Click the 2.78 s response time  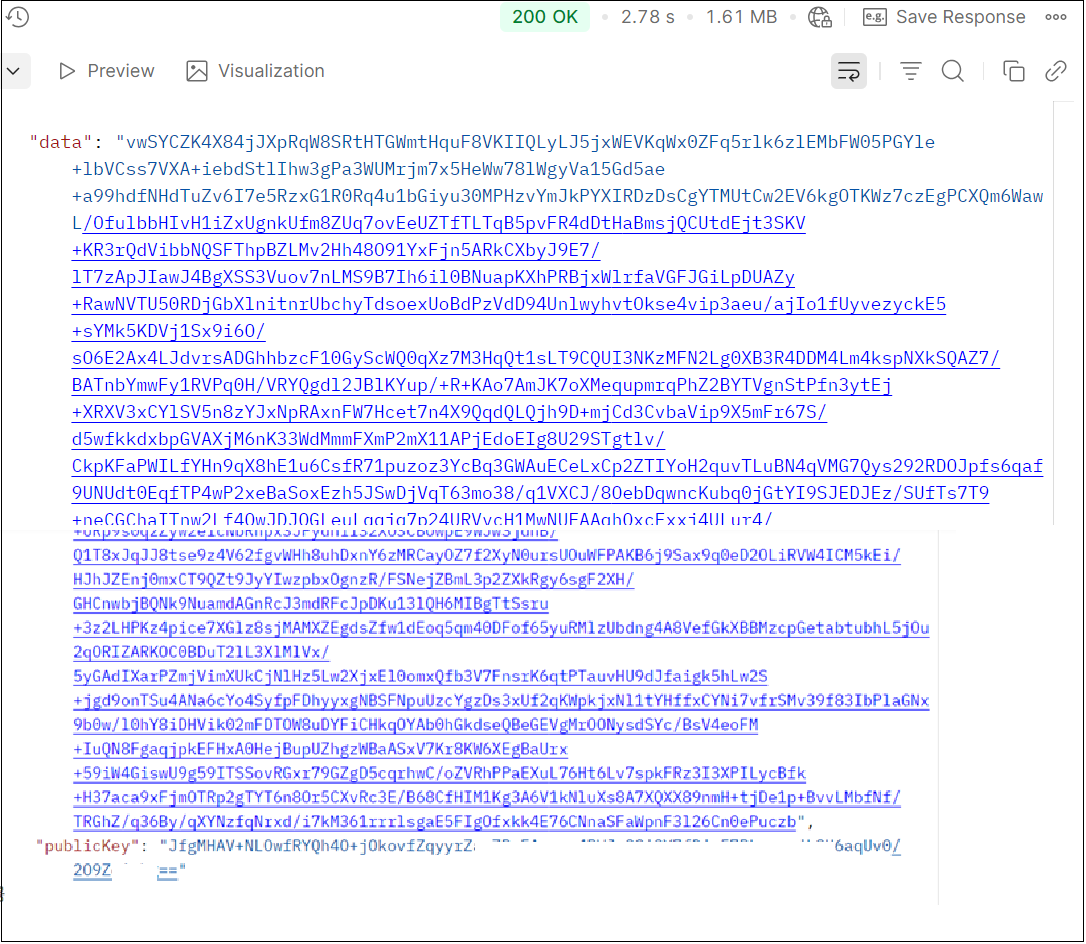(x=647, y=17)
